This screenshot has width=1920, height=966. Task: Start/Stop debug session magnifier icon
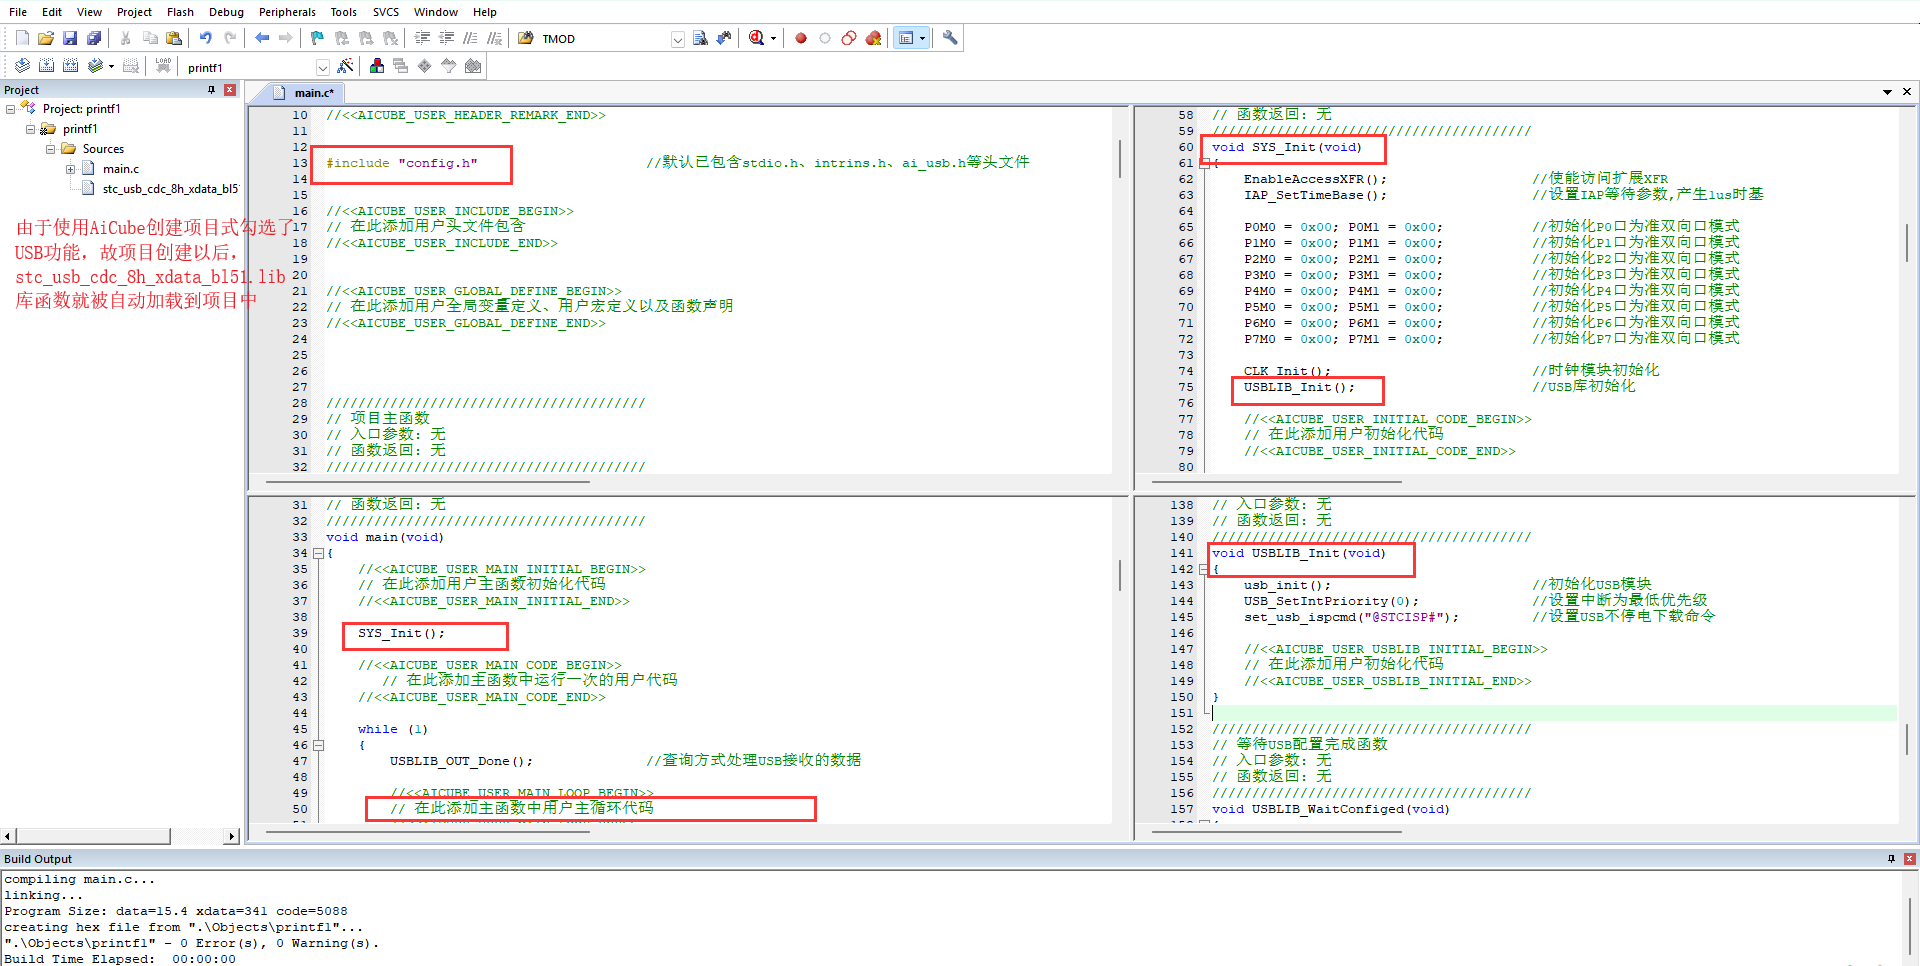[x=756, y=38]
